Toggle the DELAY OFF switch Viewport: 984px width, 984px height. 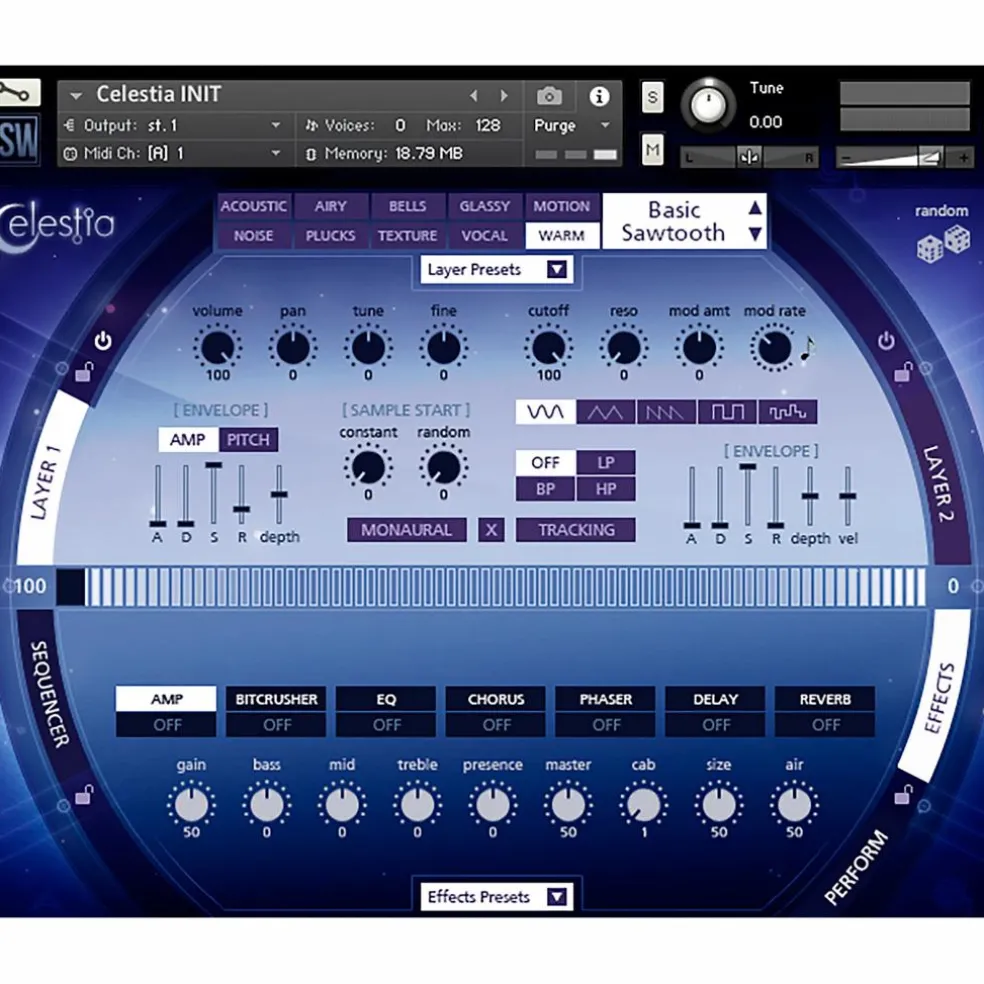point(715,725)
